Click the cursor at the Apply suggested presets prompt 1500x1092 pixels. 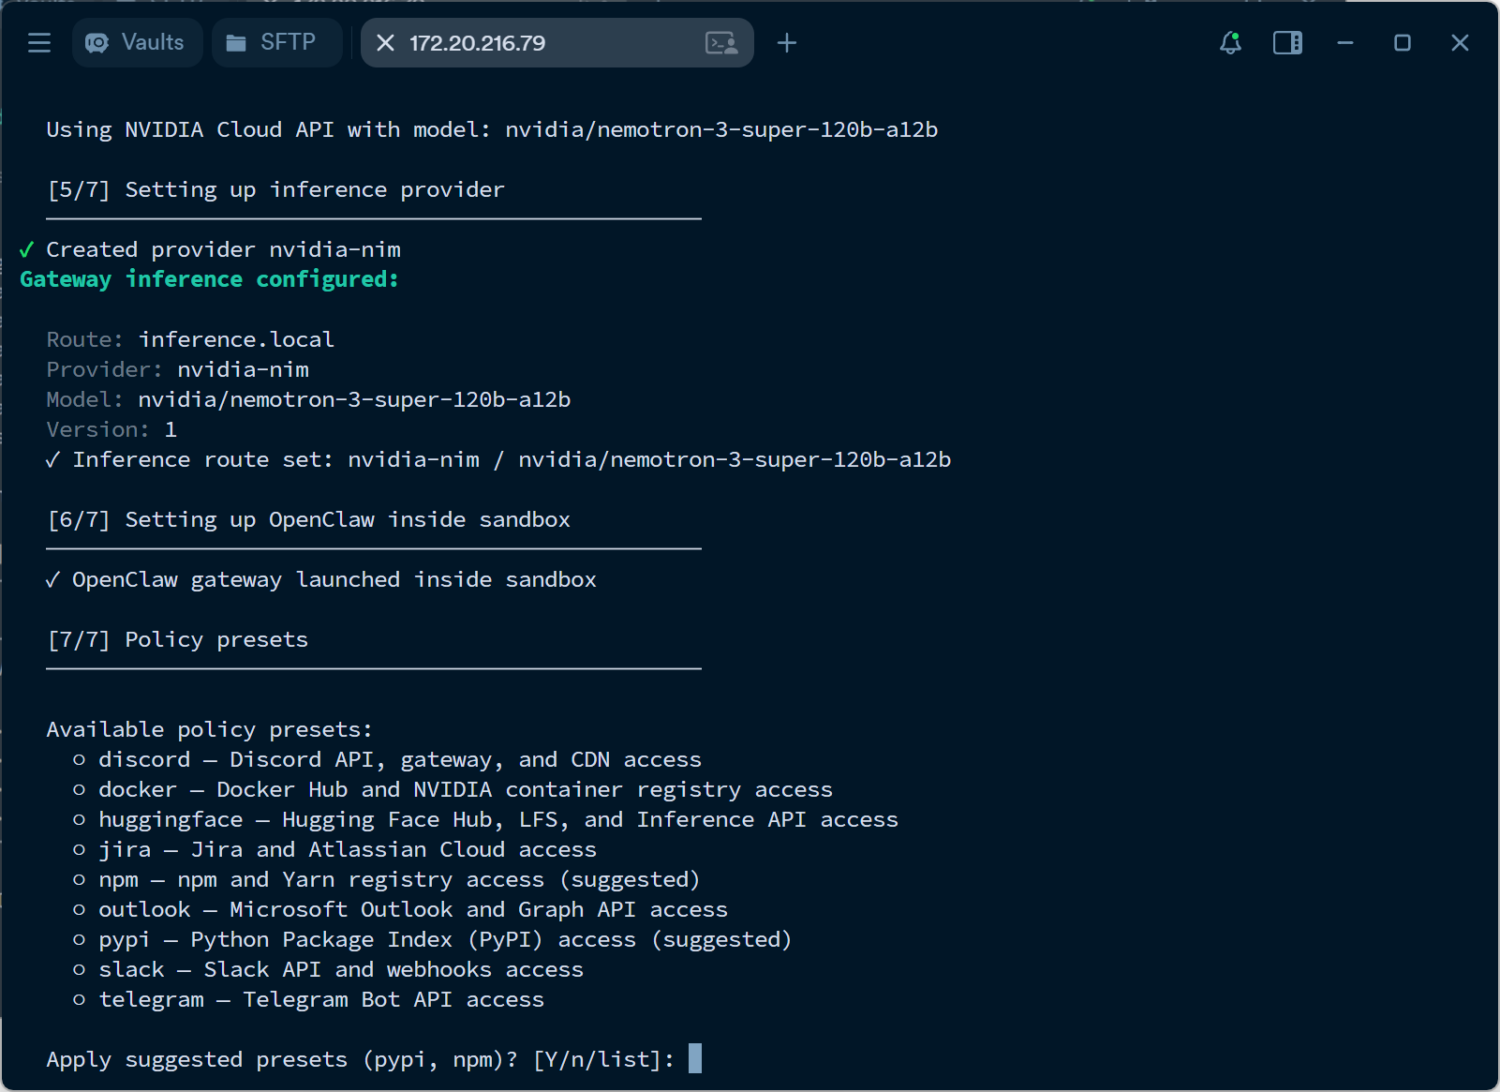tap(695, 1058)
